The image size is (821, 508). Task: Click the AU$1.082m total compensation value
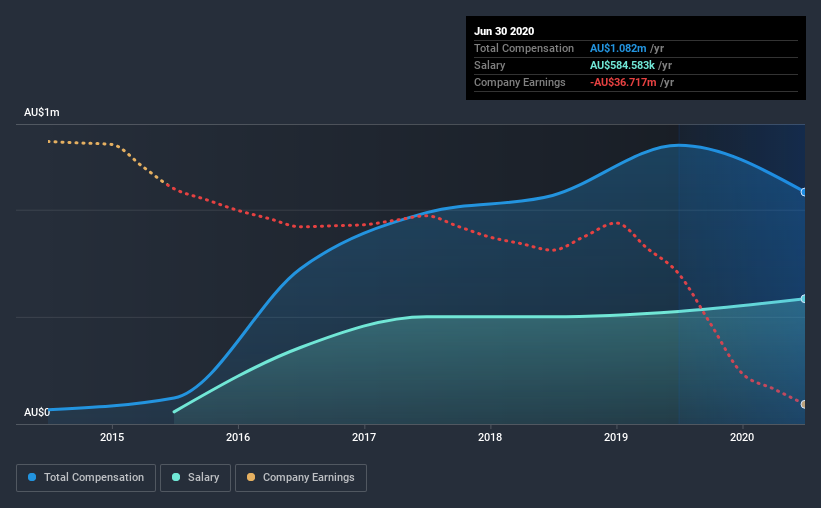coord(618,48)
